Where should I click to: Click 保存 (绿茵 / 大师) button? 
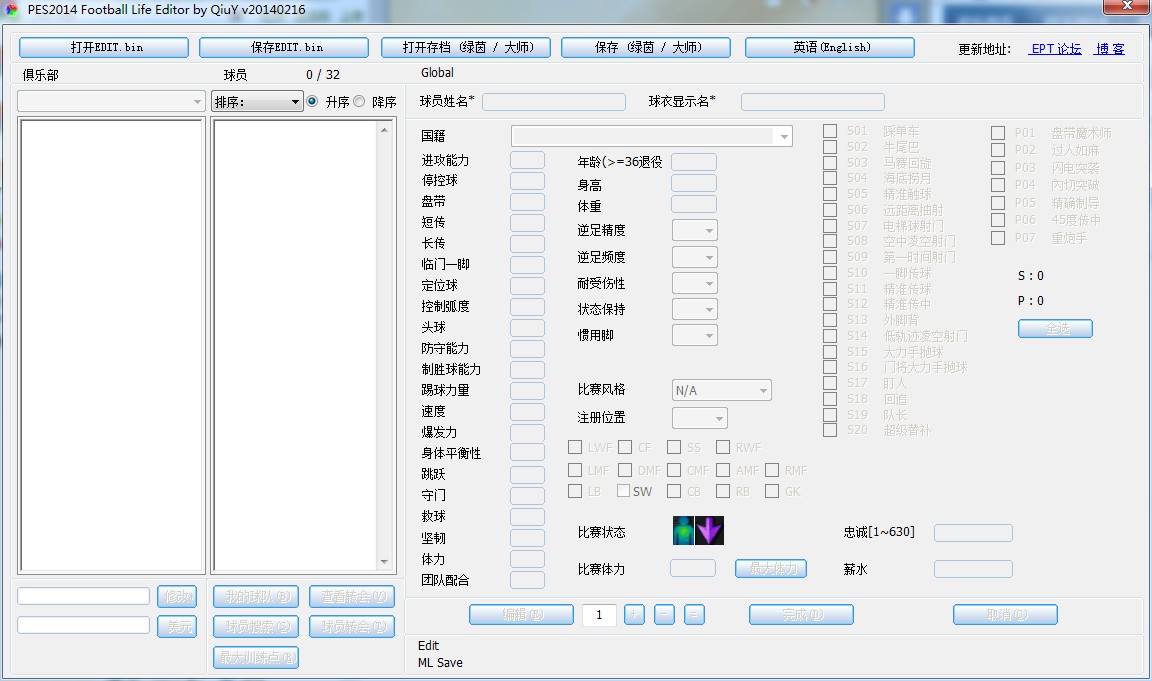point(646,47)
